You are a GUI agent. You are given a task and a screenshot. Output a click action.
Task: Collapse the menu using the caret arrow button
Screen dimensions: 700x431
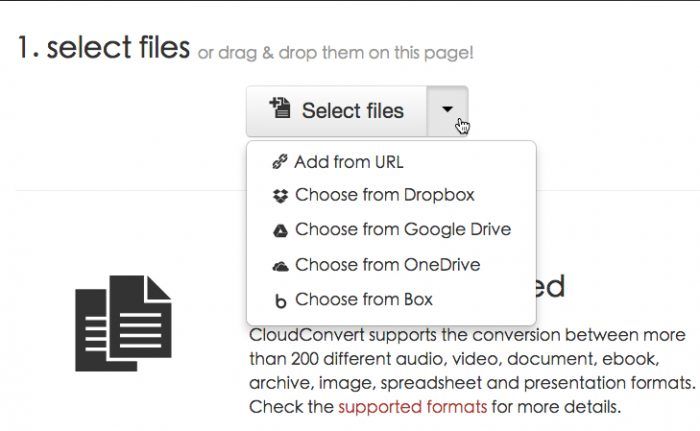pyautogui.click(x=447, y=111)
